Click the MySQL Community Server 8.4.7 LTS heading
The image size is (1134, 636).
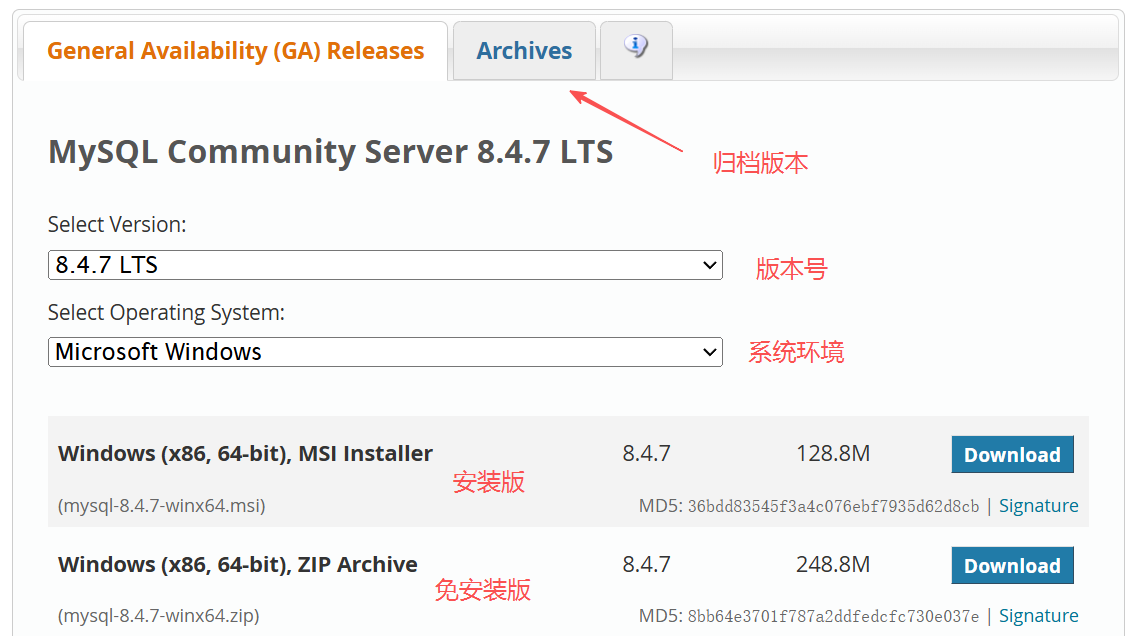pos(331,152)
